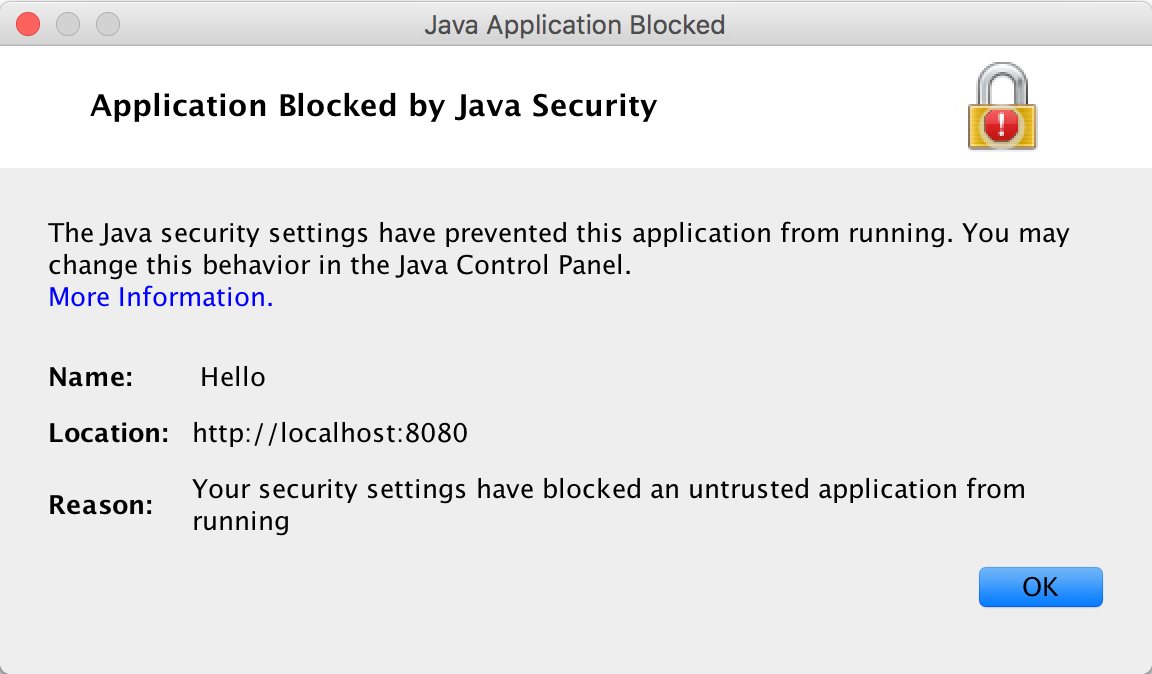
Task: Select the application name "Hello"
Action: pyautogui.click(x=232, y=377)
